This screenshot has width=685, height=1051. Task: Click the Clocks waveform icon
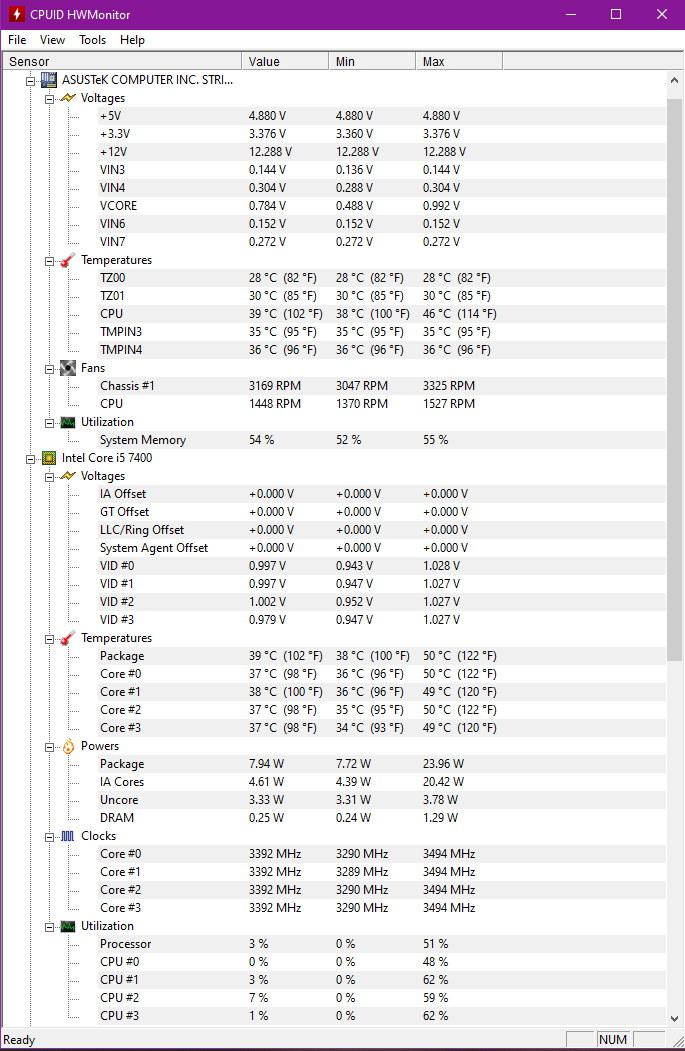pos(68,836)
